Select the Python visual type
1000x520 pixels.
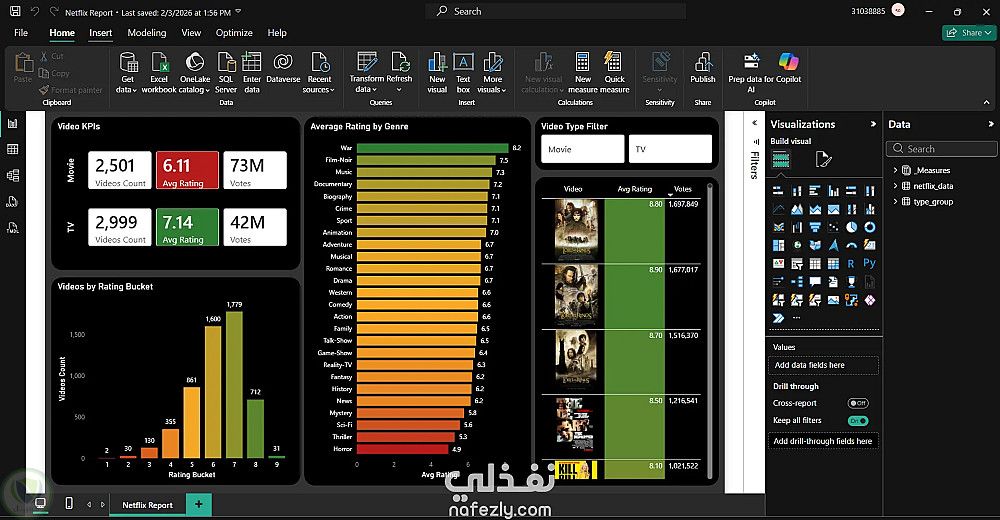click(x=869, y=263)
